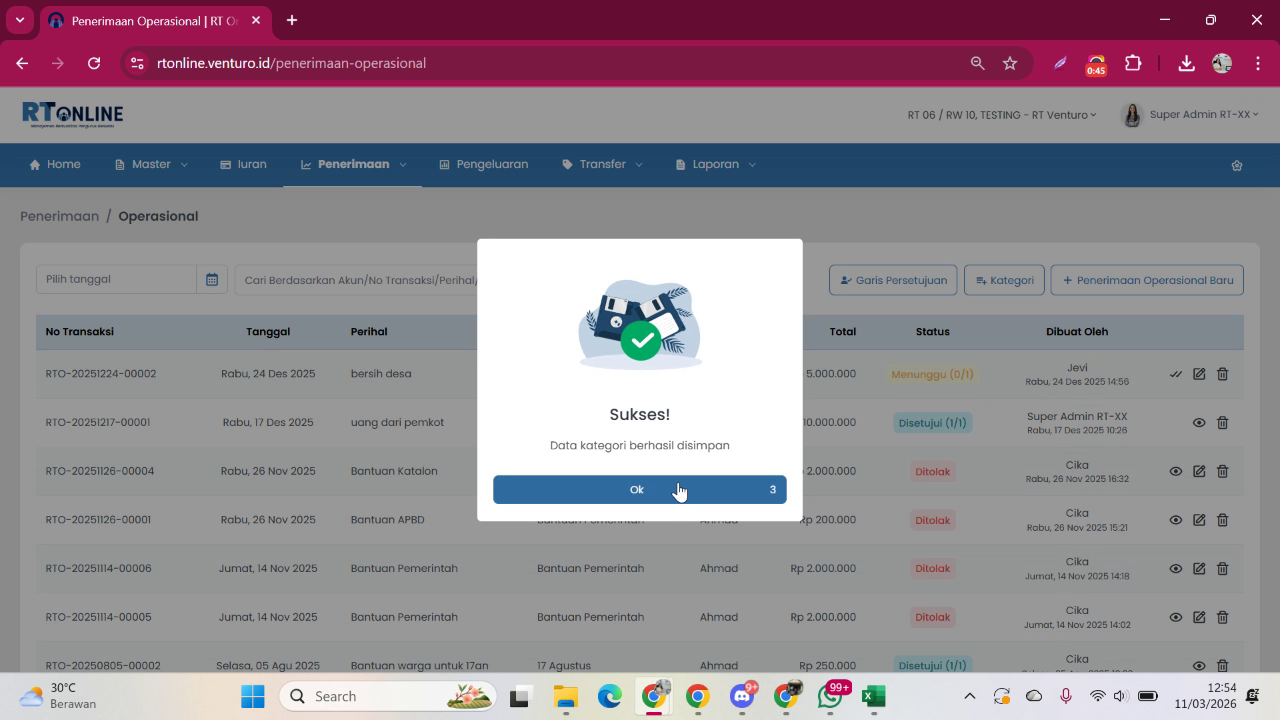Screen dimensions: 1280x720
Task: Delete transaction RTO-20251224-00002
Action: pyautogui.click(x=1222, y=374)
